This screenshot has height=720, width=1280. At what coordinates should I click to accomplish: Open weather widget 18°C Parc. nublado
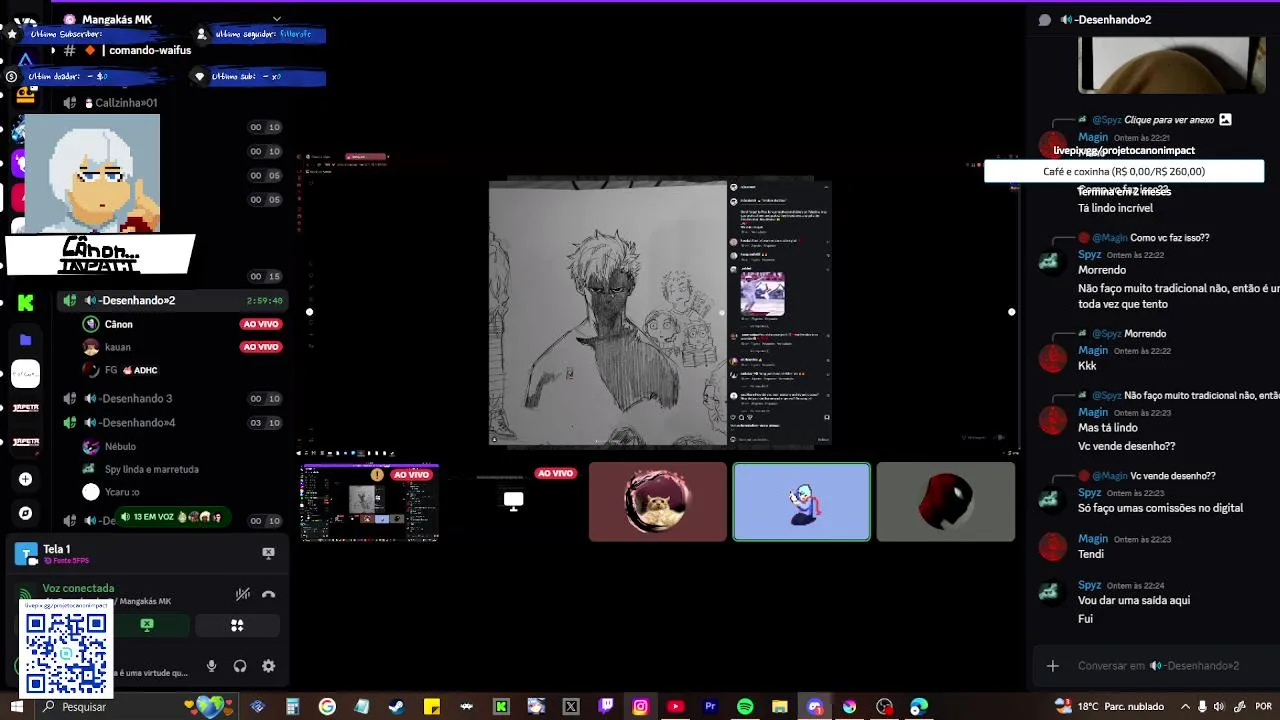coord(1108,706)
